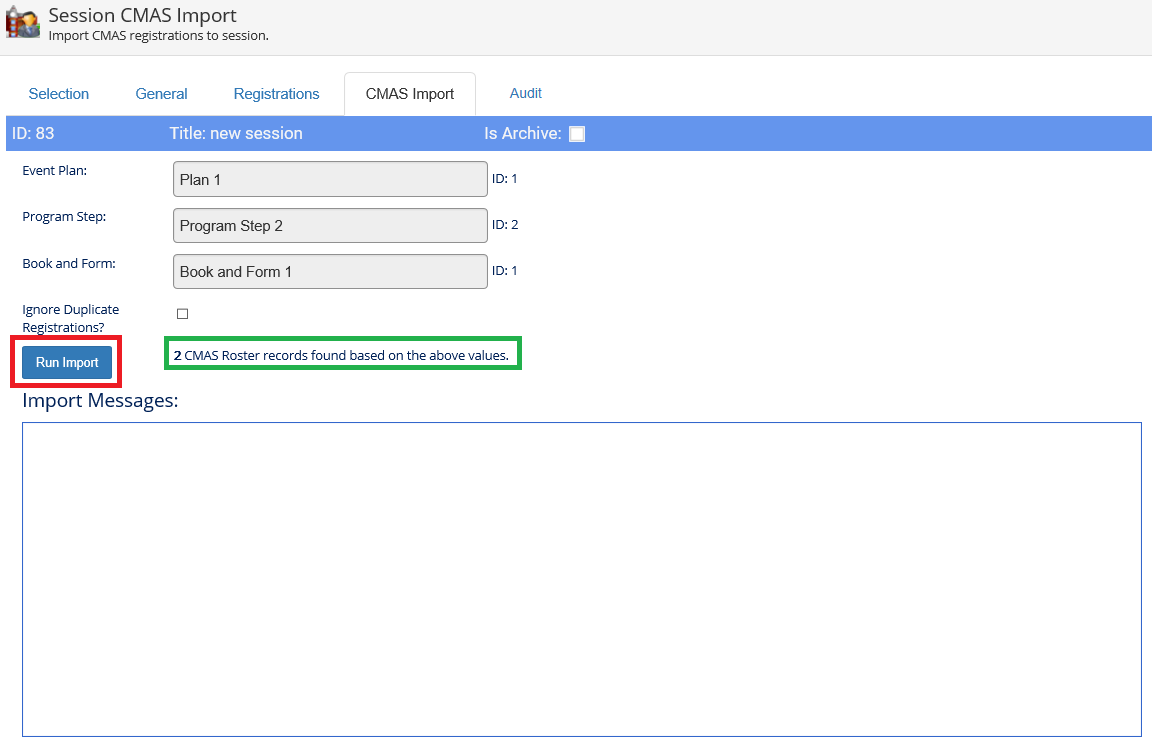Click the ID: 83 header label
Screen dimensions: 1152x749
[33, 133]
